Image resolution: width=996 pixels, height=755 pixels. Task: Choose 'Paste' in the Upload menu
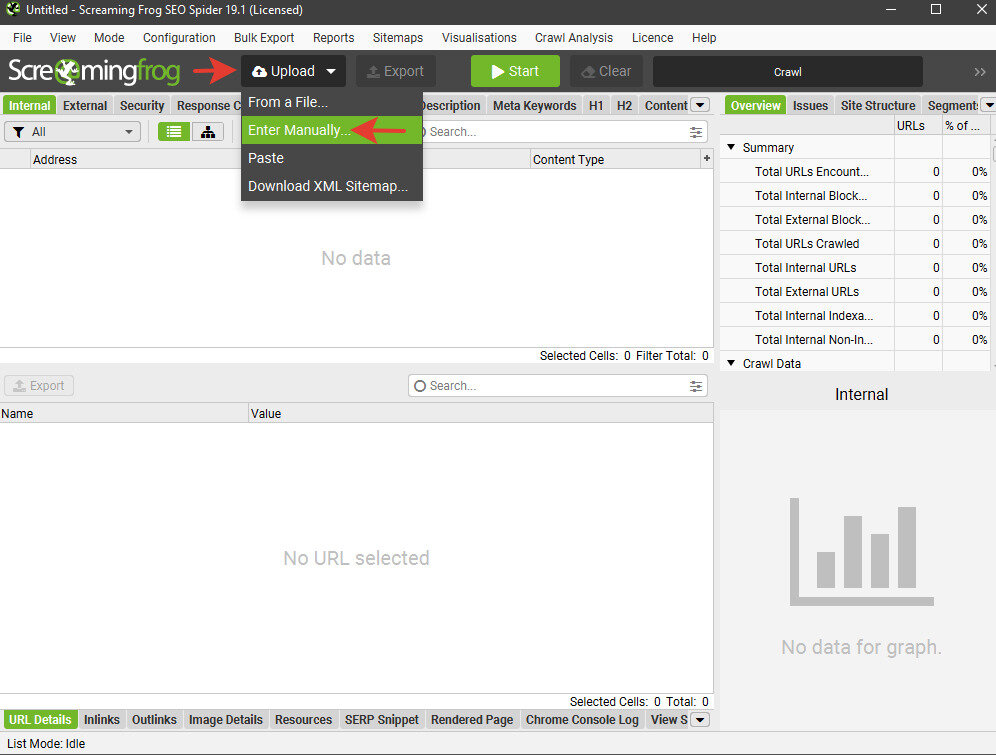(x=332, y=158)
